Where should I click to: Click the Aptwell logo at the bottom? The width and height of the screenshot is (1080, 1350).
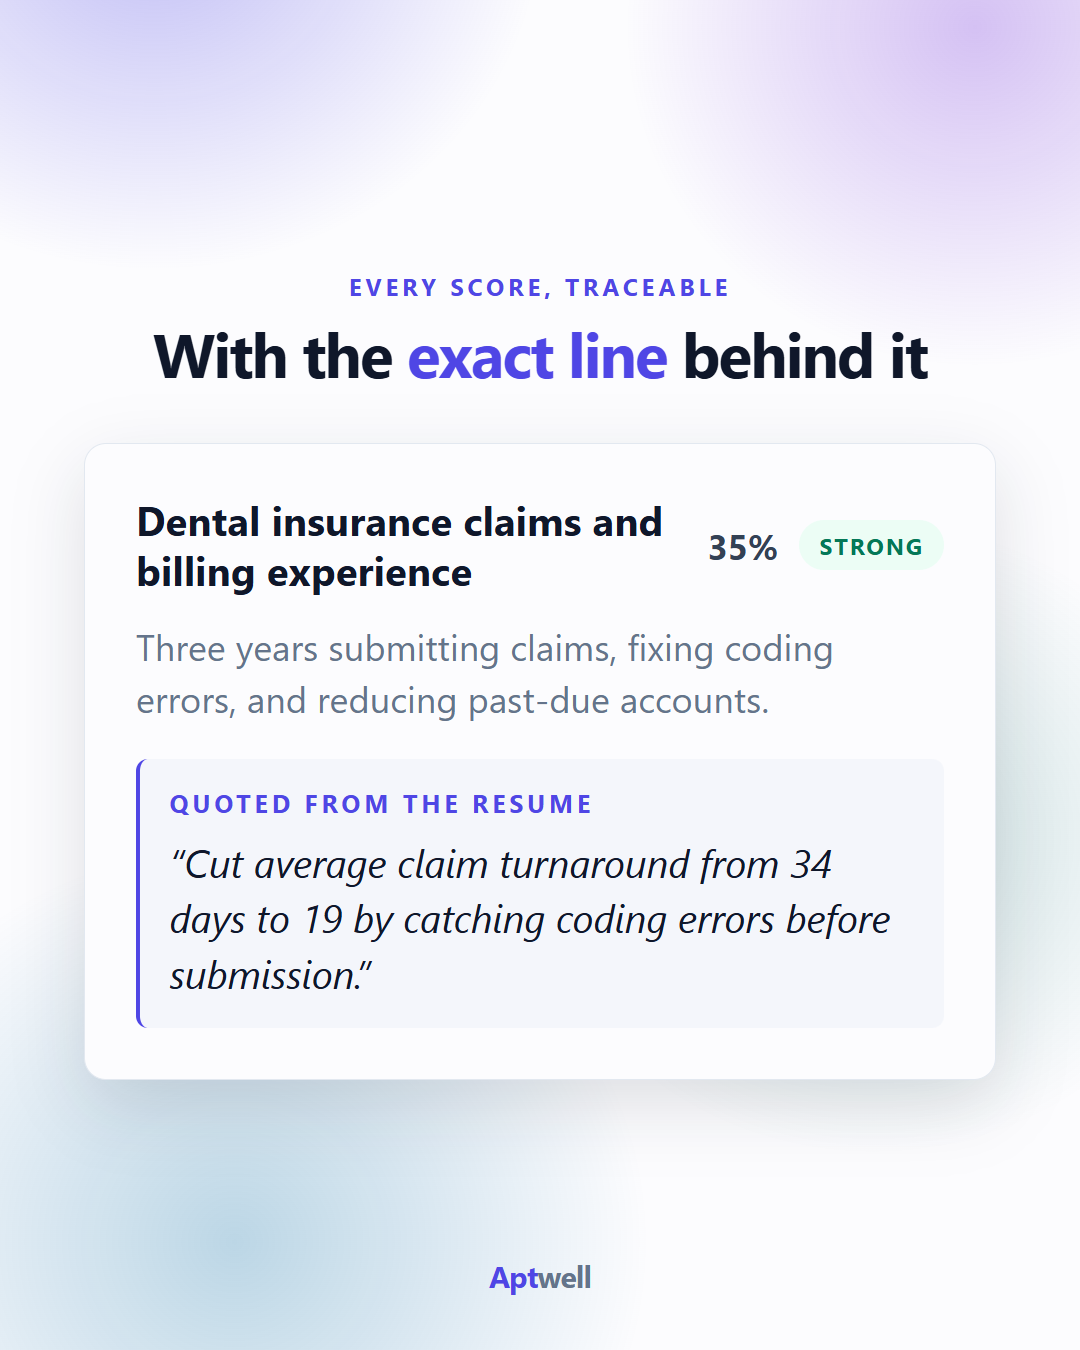pos(540,1278)
